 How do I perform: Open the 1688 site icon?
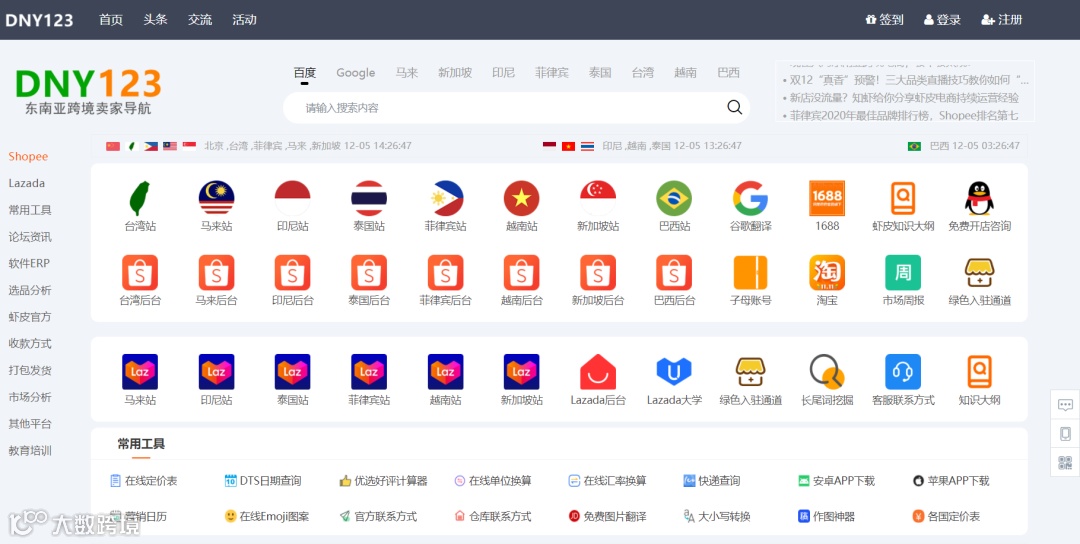point(827,198)
